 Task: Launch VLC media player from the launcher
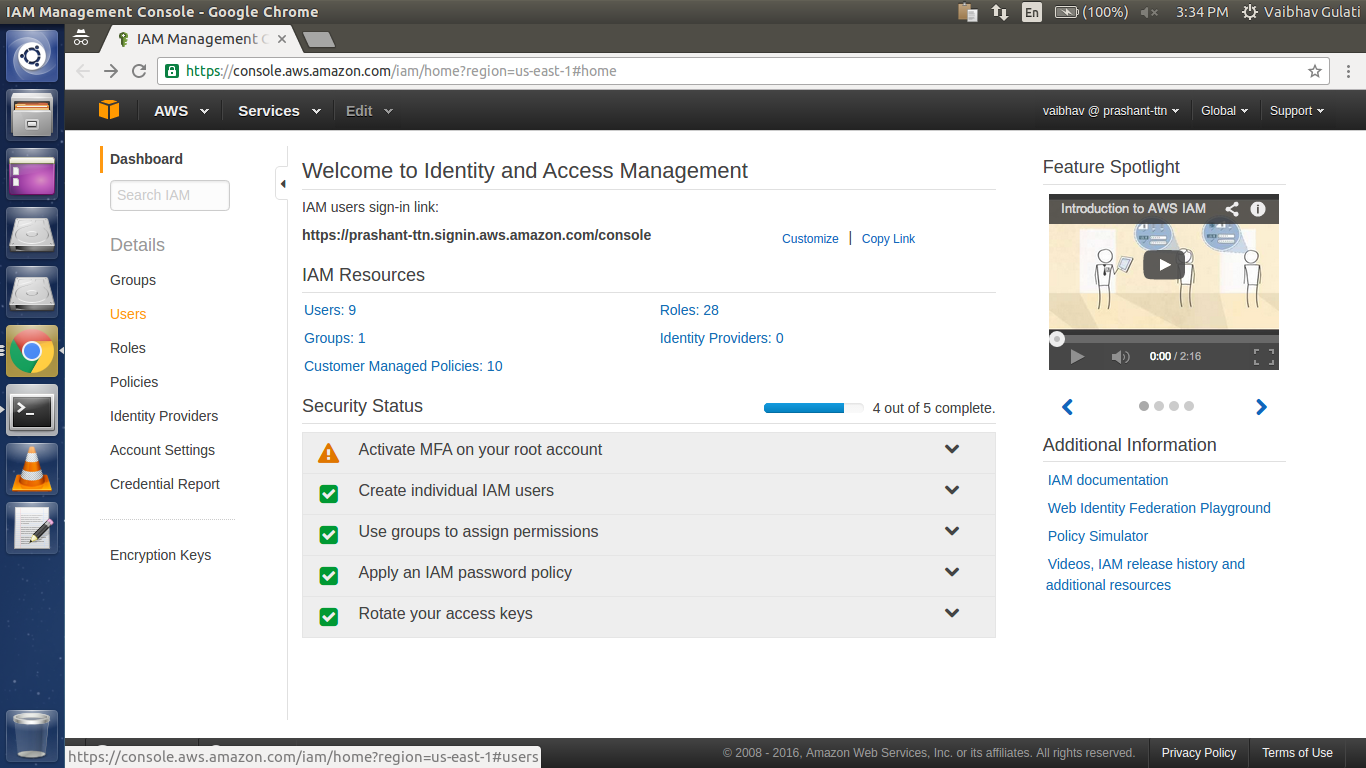pyautogui.click(x=32, y=469)
